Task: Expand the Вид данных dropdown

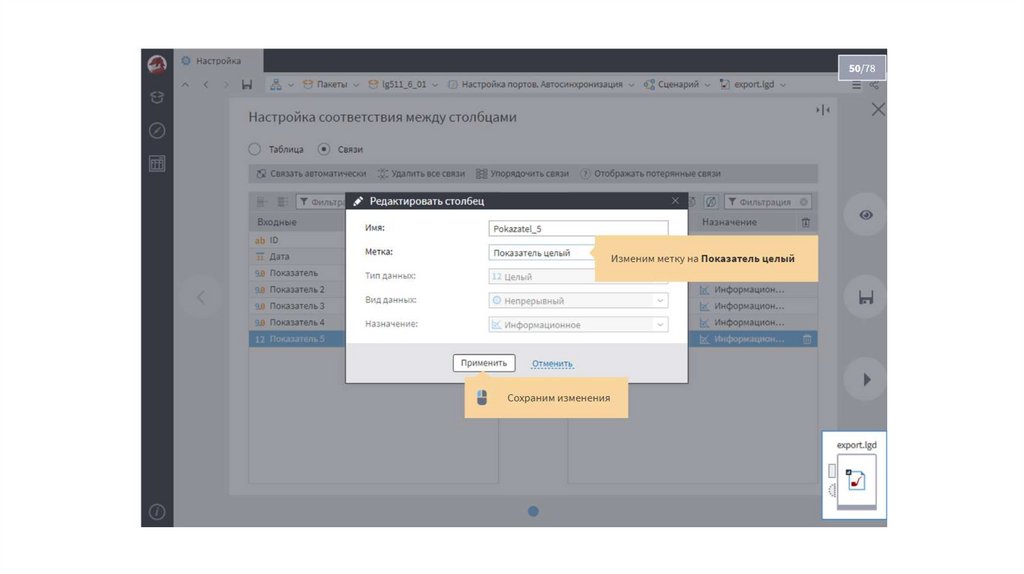Action: (659, 300)
